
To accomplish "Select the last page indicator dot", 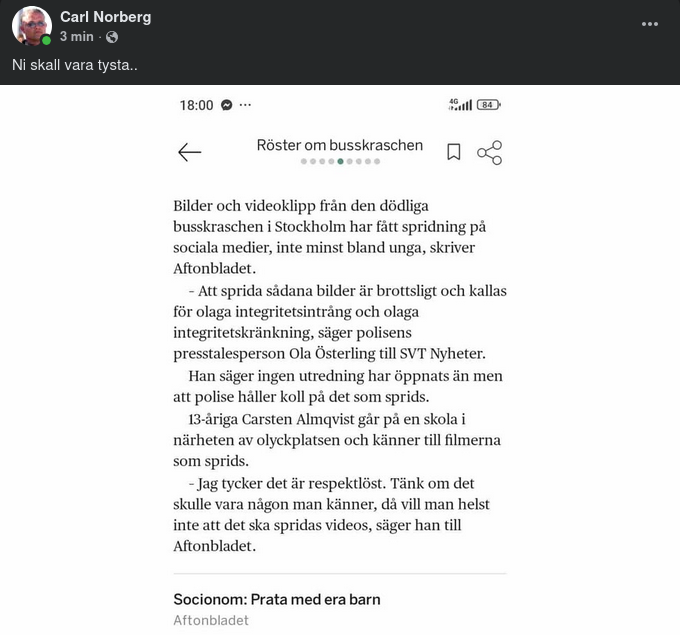I will click(x=376, y=161).
